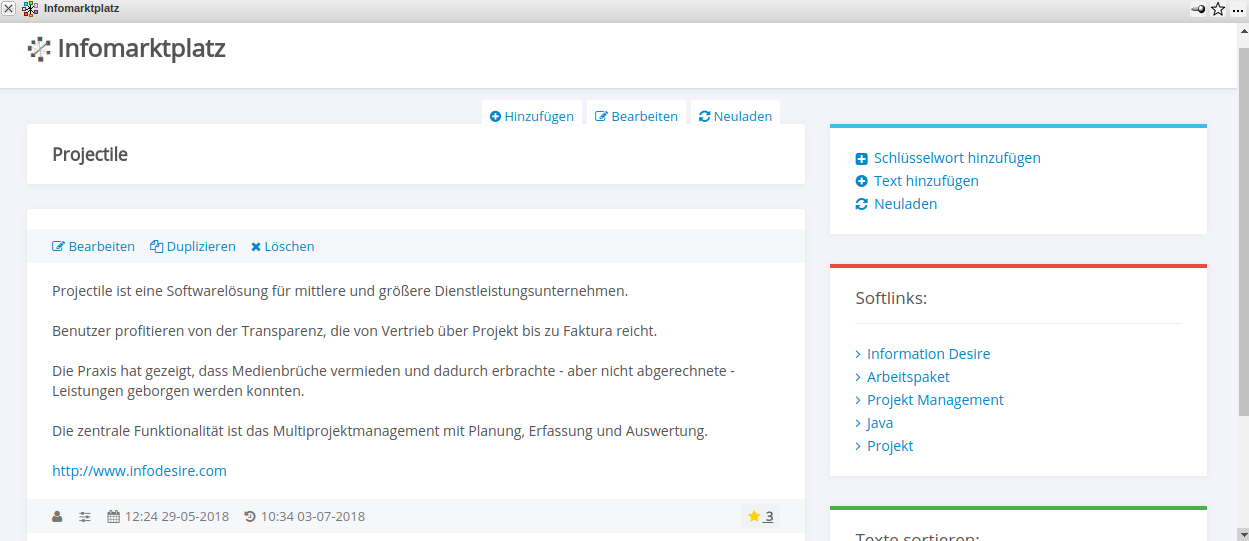Select the Bearbeiten tab above the Projectile title
This screenshot has height=541, width=1249.
pos(636,116)
